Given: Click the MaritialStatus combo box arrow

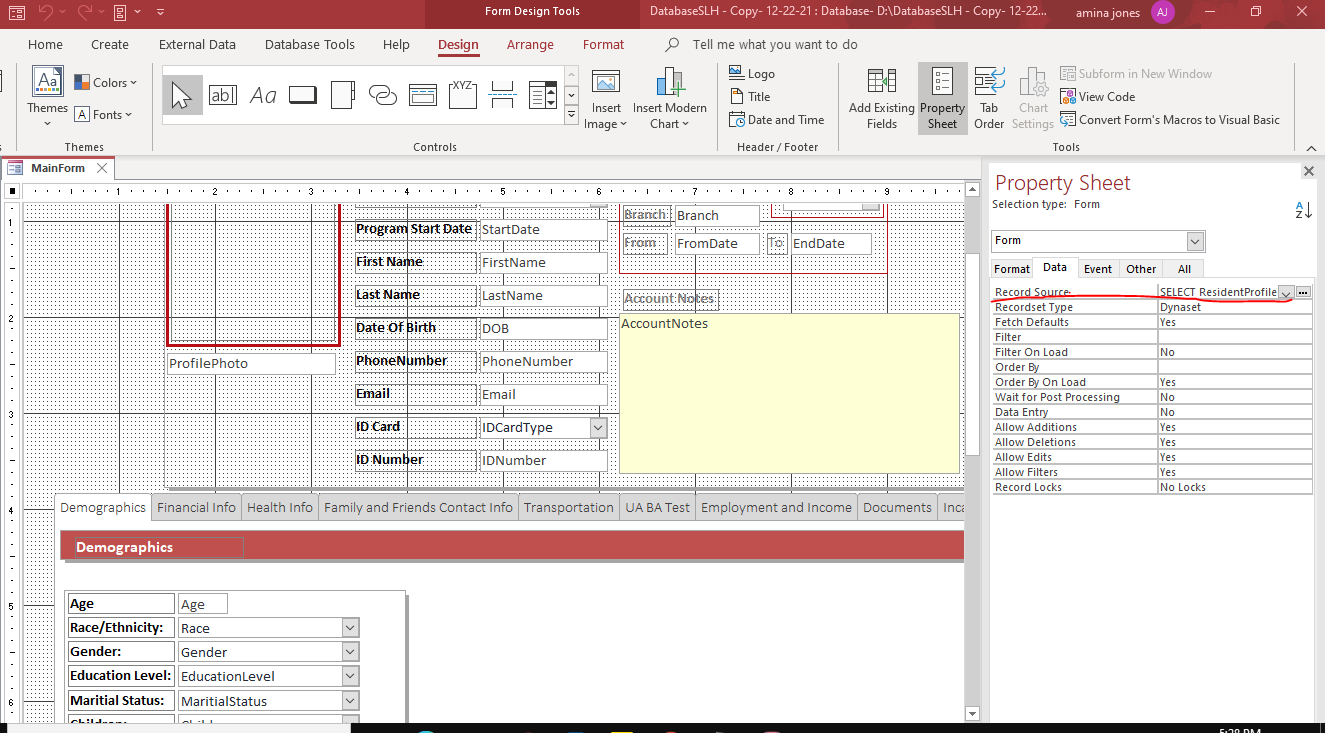Looking at the screenshot, I should tap(350, 701).
